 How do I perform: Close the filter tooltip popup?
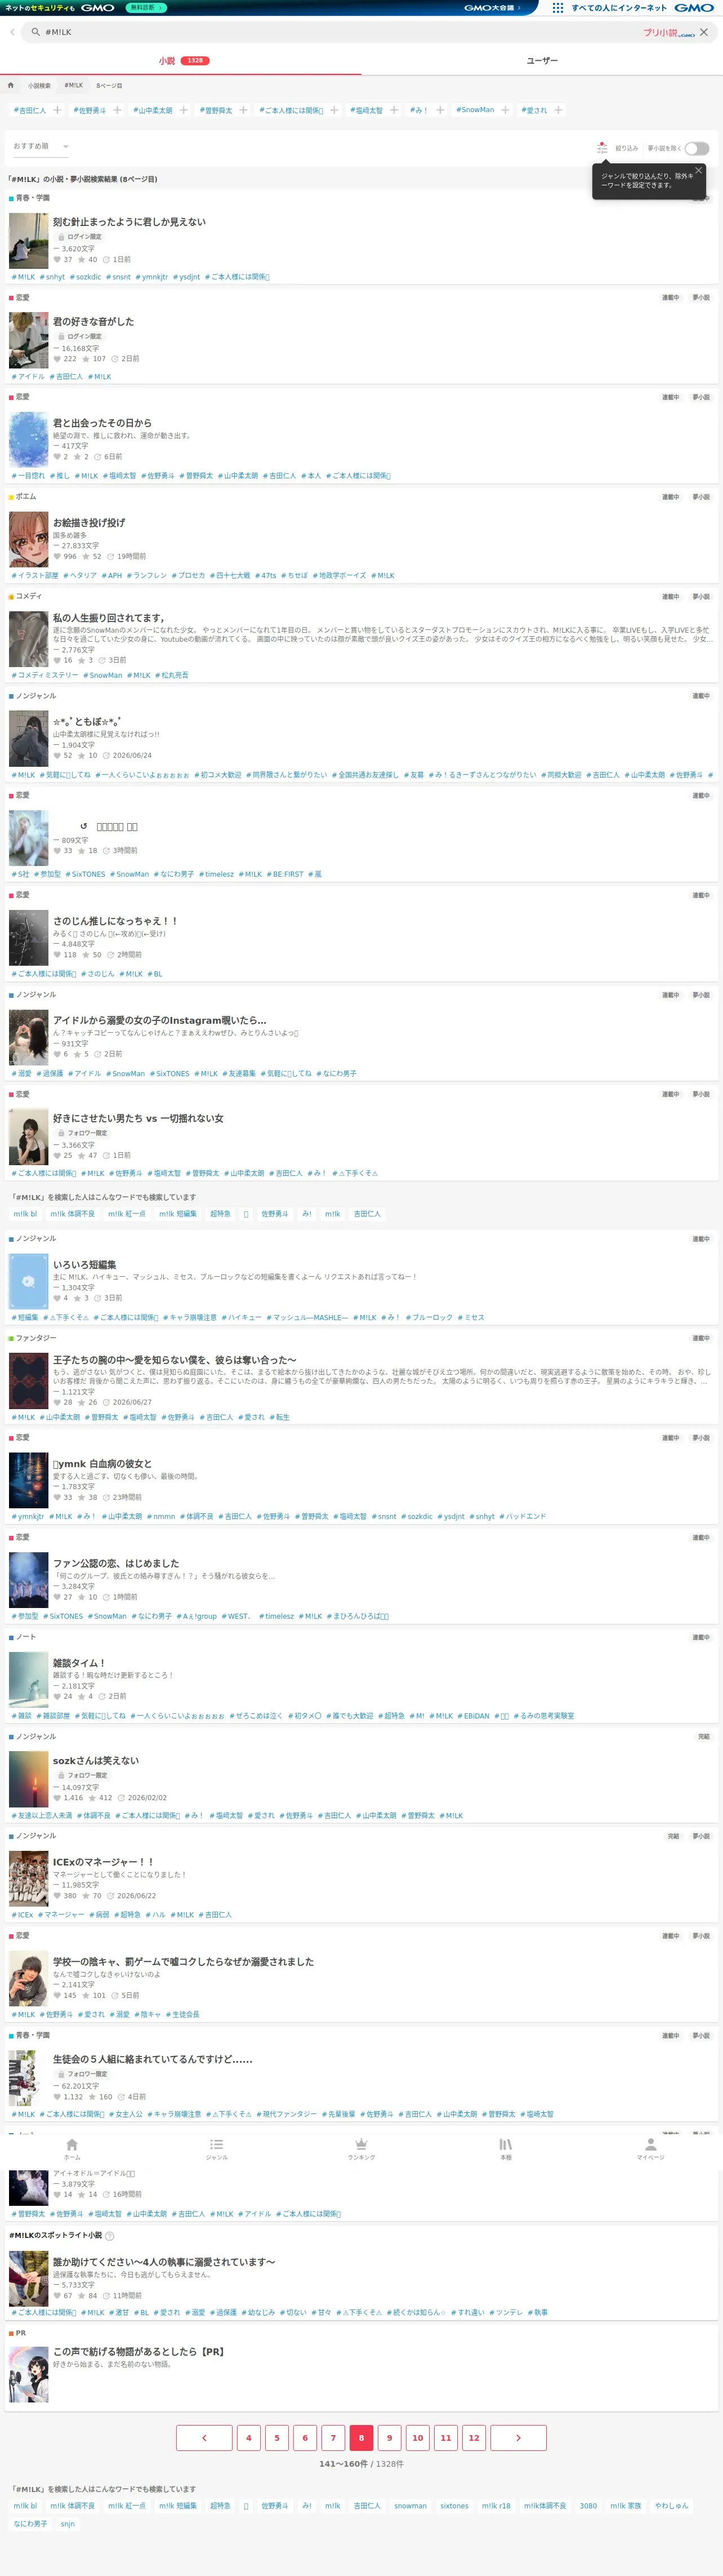coord(698,170)
